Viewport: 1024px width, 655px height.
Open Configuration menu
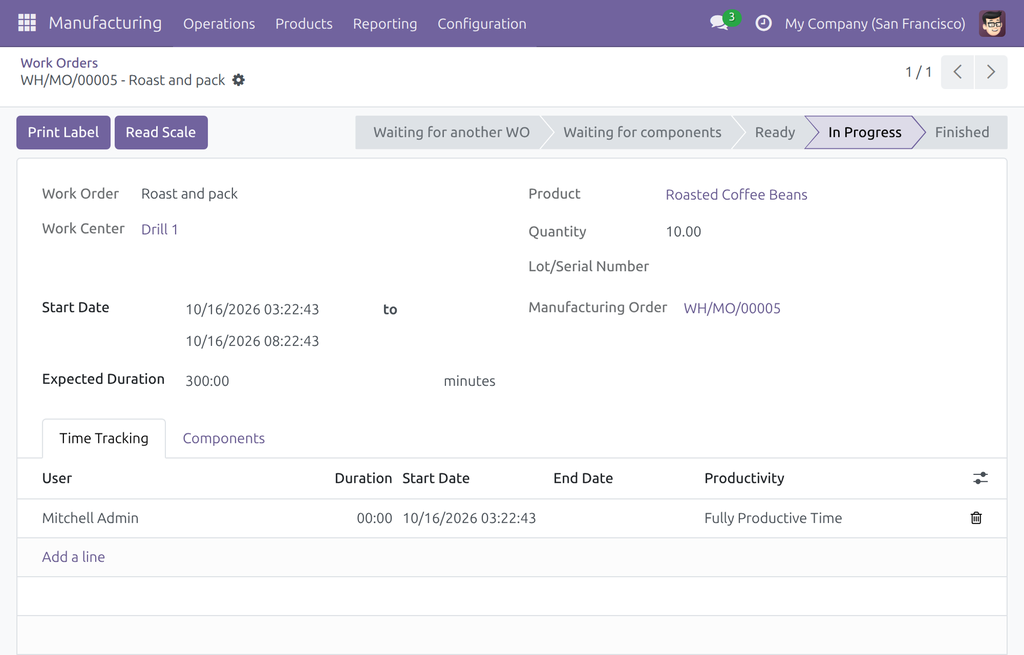tap(482, 24)
